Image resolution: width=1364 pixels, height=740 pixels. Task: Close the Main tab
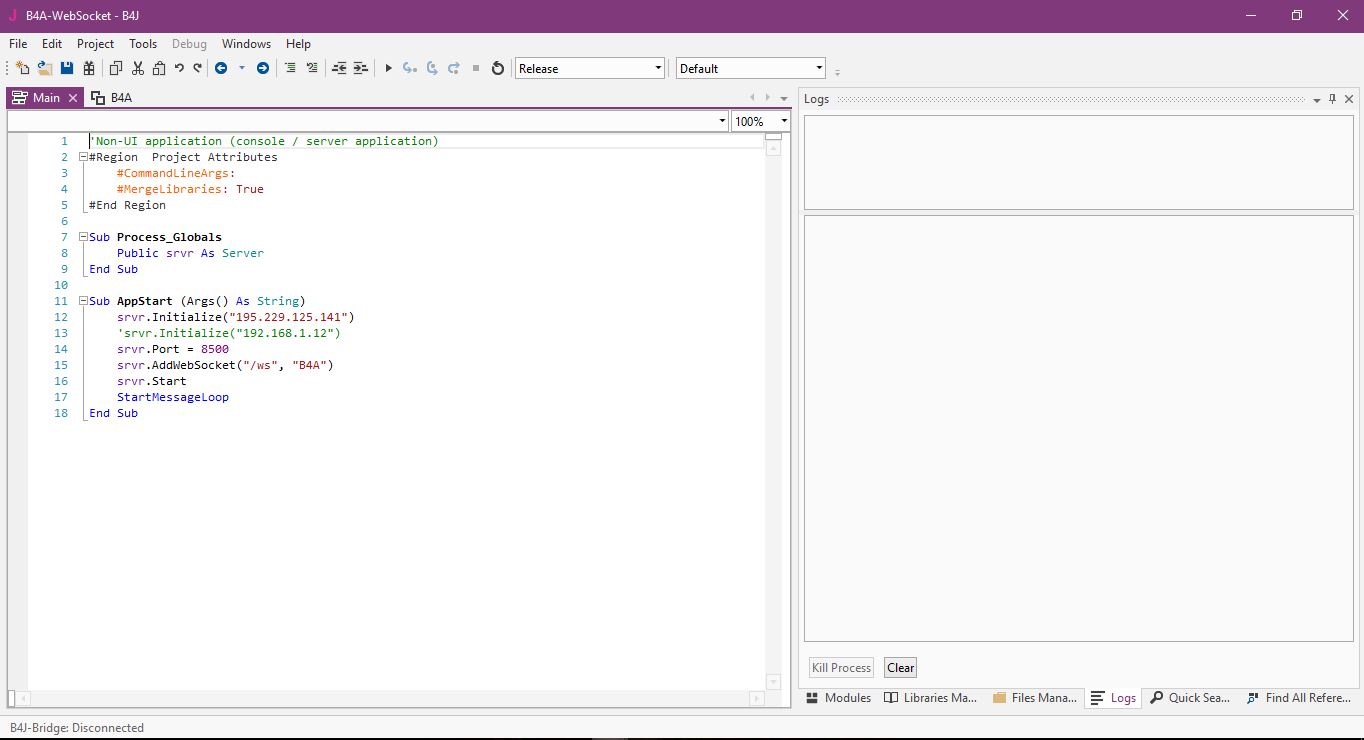(x=72, y=98)
